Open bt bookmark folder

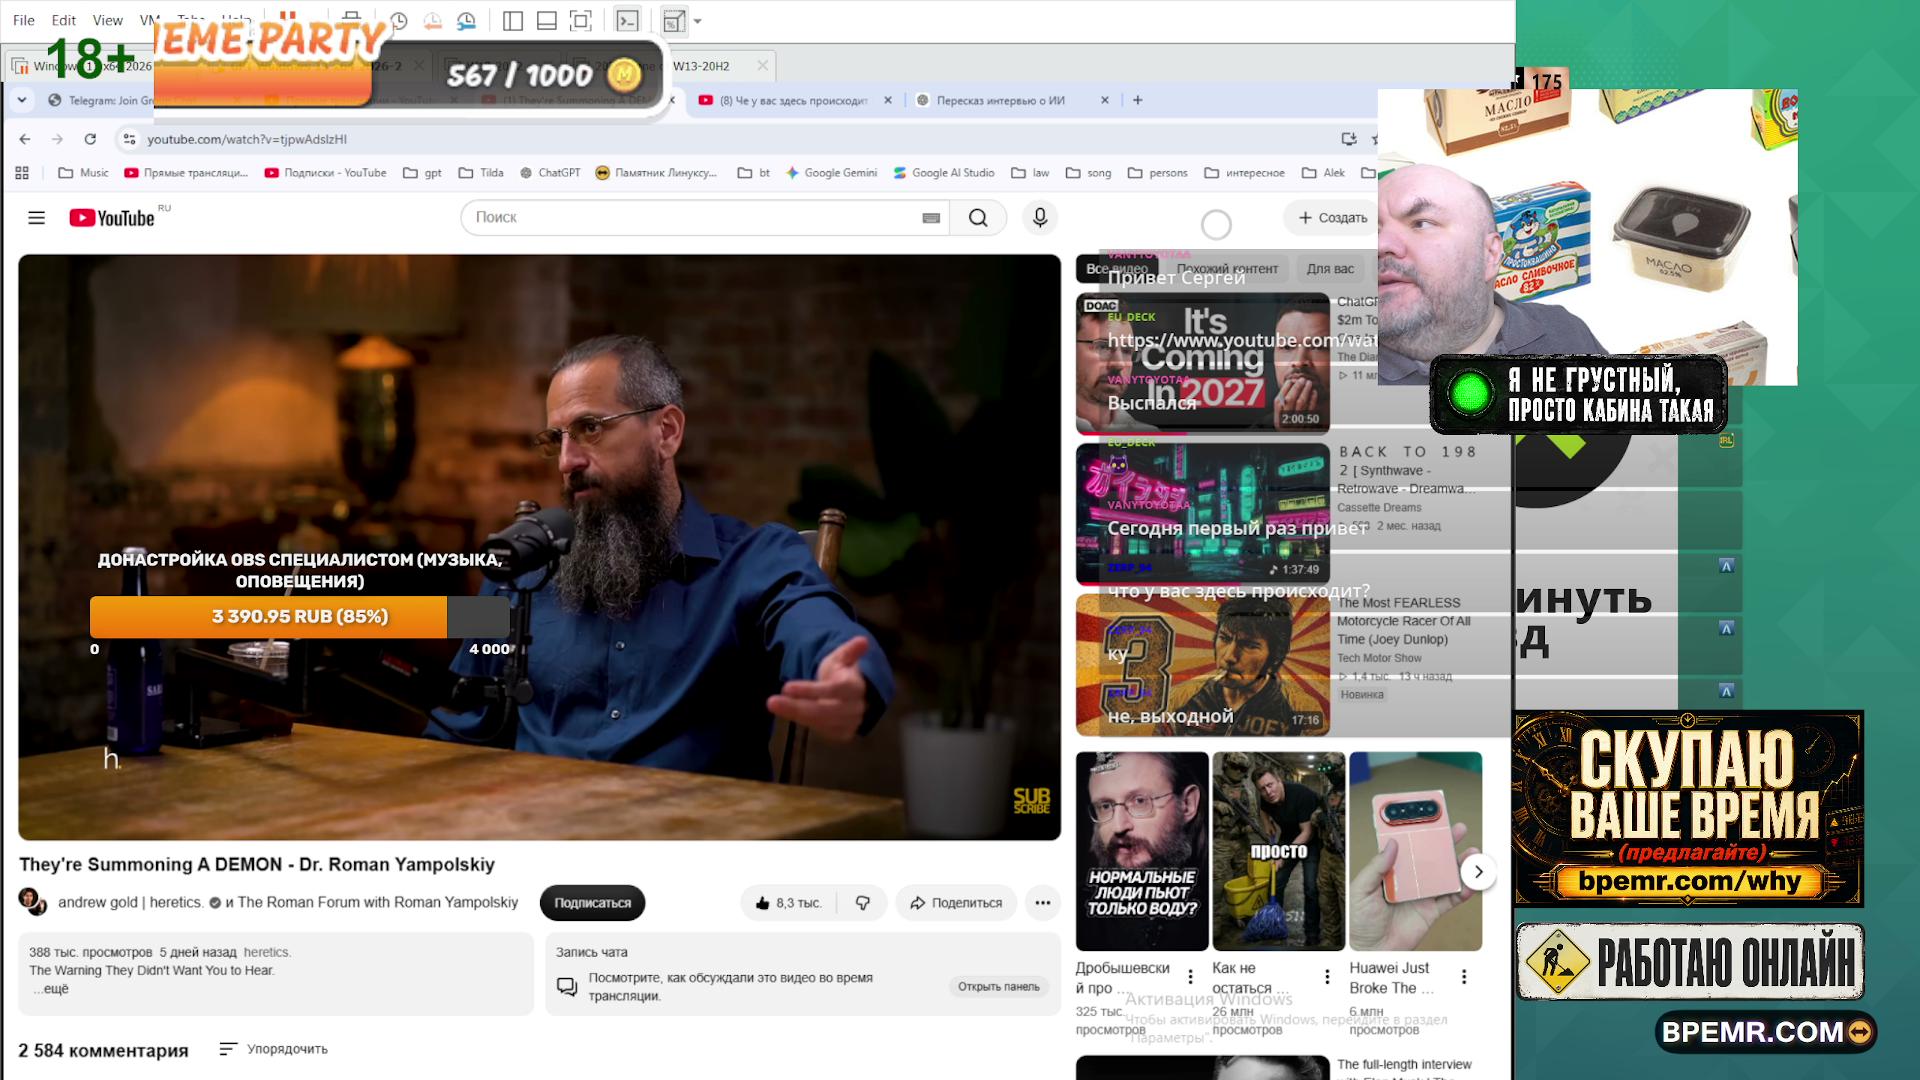pyautogui.click(x=754, y=173)
